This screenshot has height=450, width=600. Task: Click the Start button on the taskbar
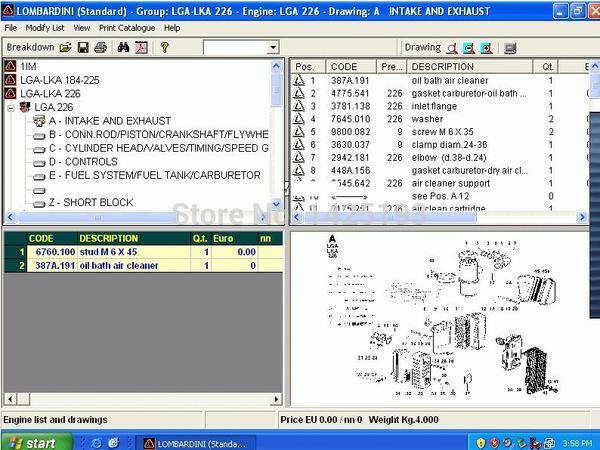pyautogui.click(x=36, y=442)
